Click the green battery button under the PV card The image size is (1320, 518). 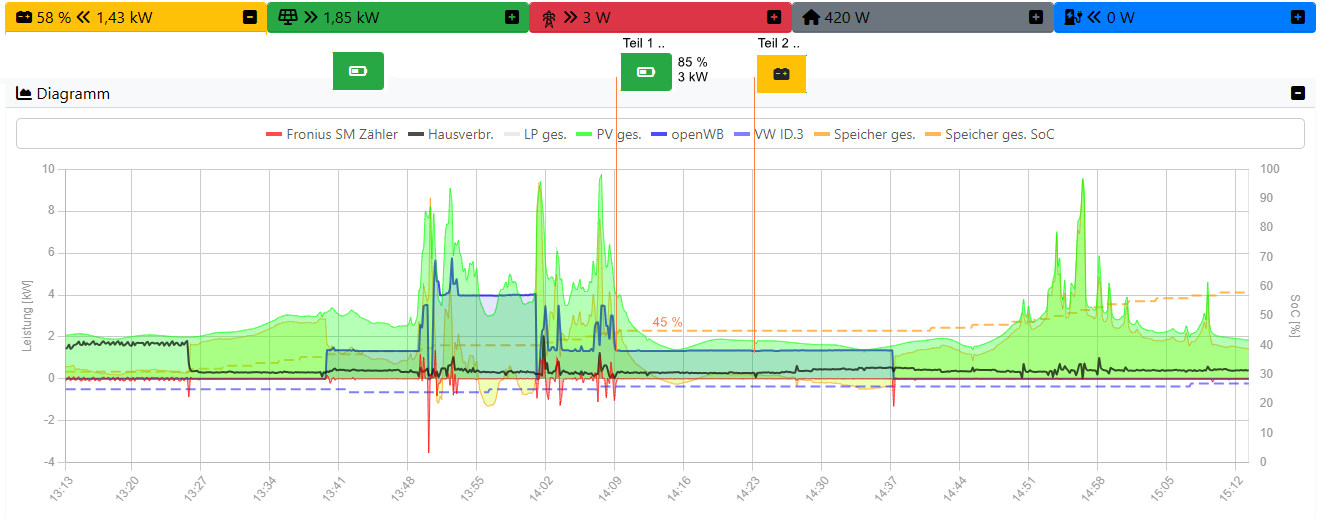coord(358,71)
